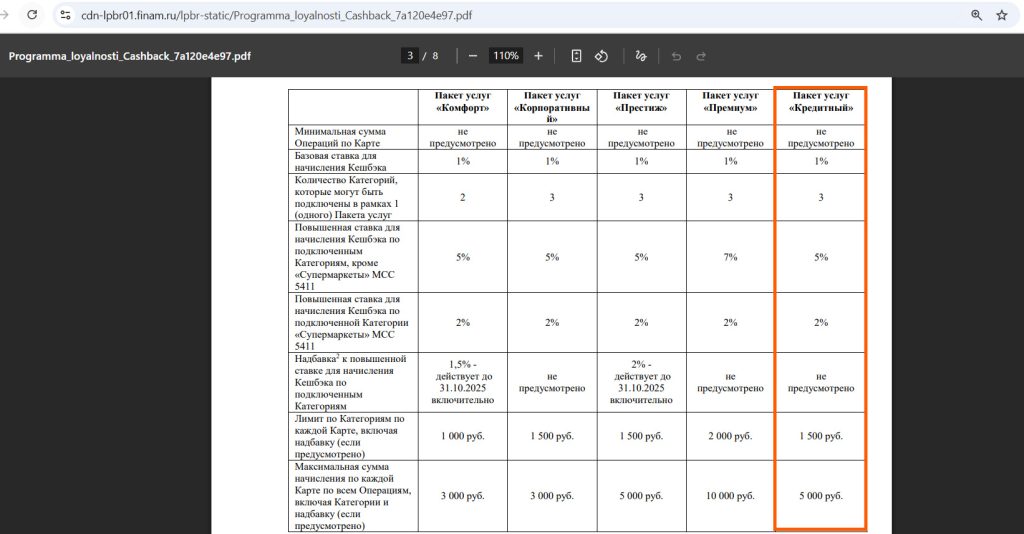Click 1 500 руб. in the Кредитный column
Viewport: 1024px width, 534px height.
tap(821, 436)
